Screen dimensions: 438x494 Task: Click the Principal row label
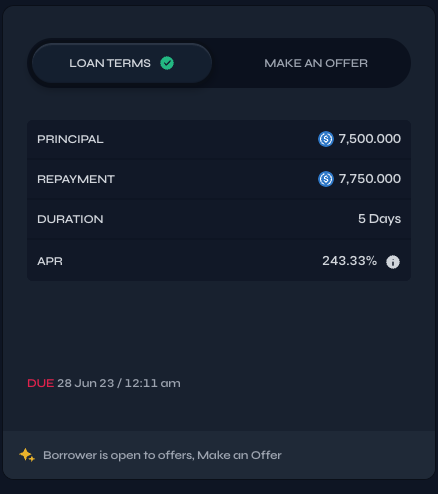tap(70, 139)
